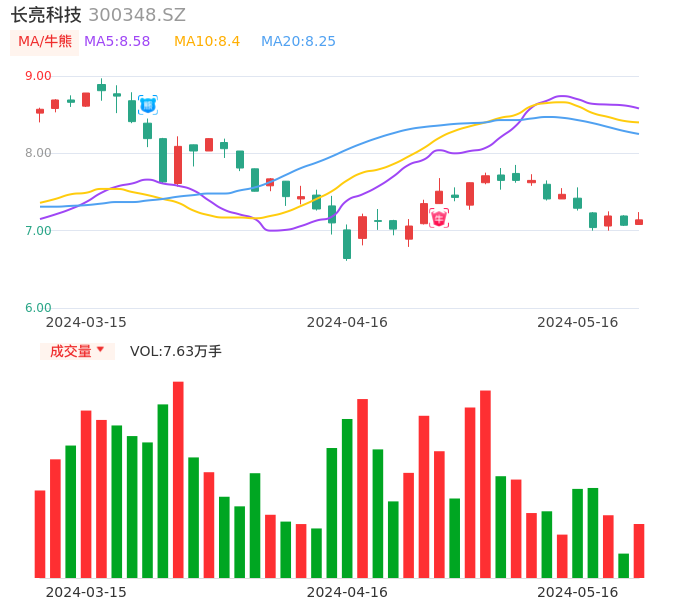Click price chart date 2024-05-16
The width and height of the screenshot is (686, 606).
[x=578, y=322]
